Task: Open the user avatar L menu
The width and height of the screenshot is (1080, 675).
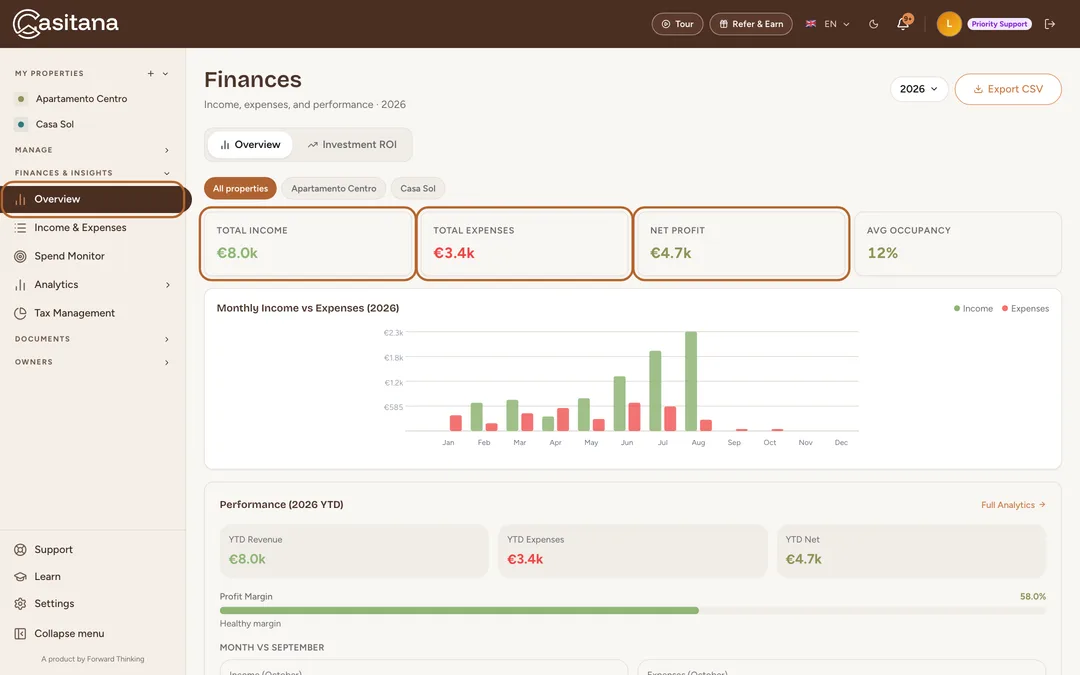Action: (948, 24)
